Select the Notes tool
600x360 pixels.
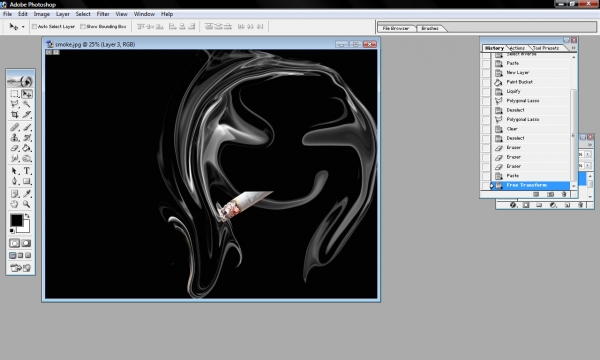[15, 194]
